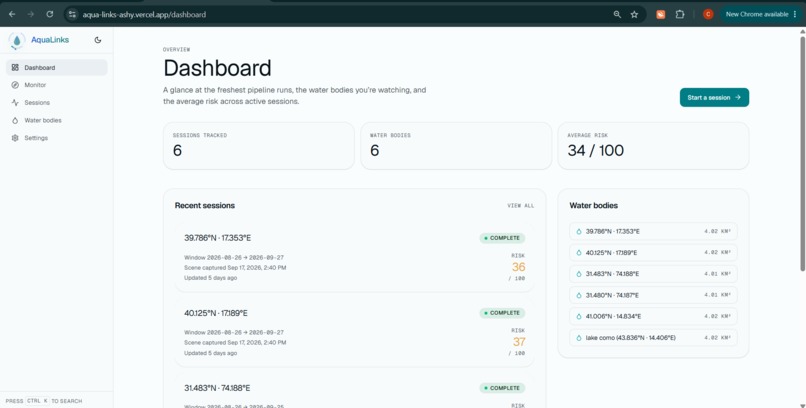806x408 pixels.
Task: Click droplet icon beside 31.483°N water body
Action: click(579, 274)
